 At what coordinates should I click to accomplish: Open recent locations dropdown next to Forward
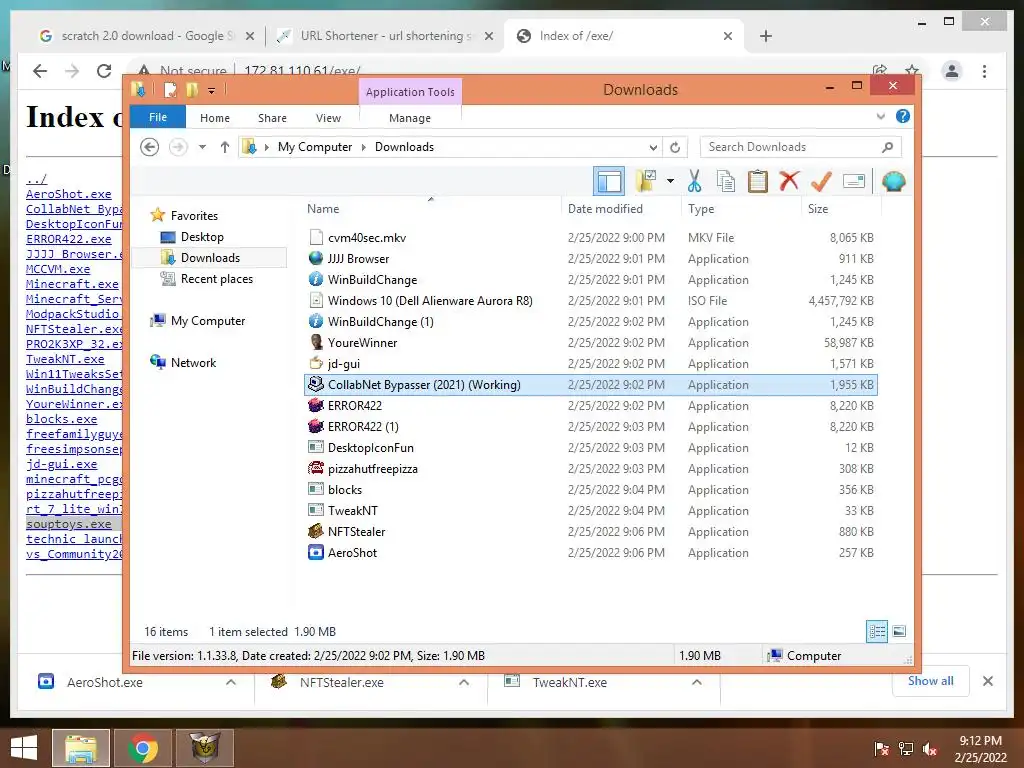202,147
